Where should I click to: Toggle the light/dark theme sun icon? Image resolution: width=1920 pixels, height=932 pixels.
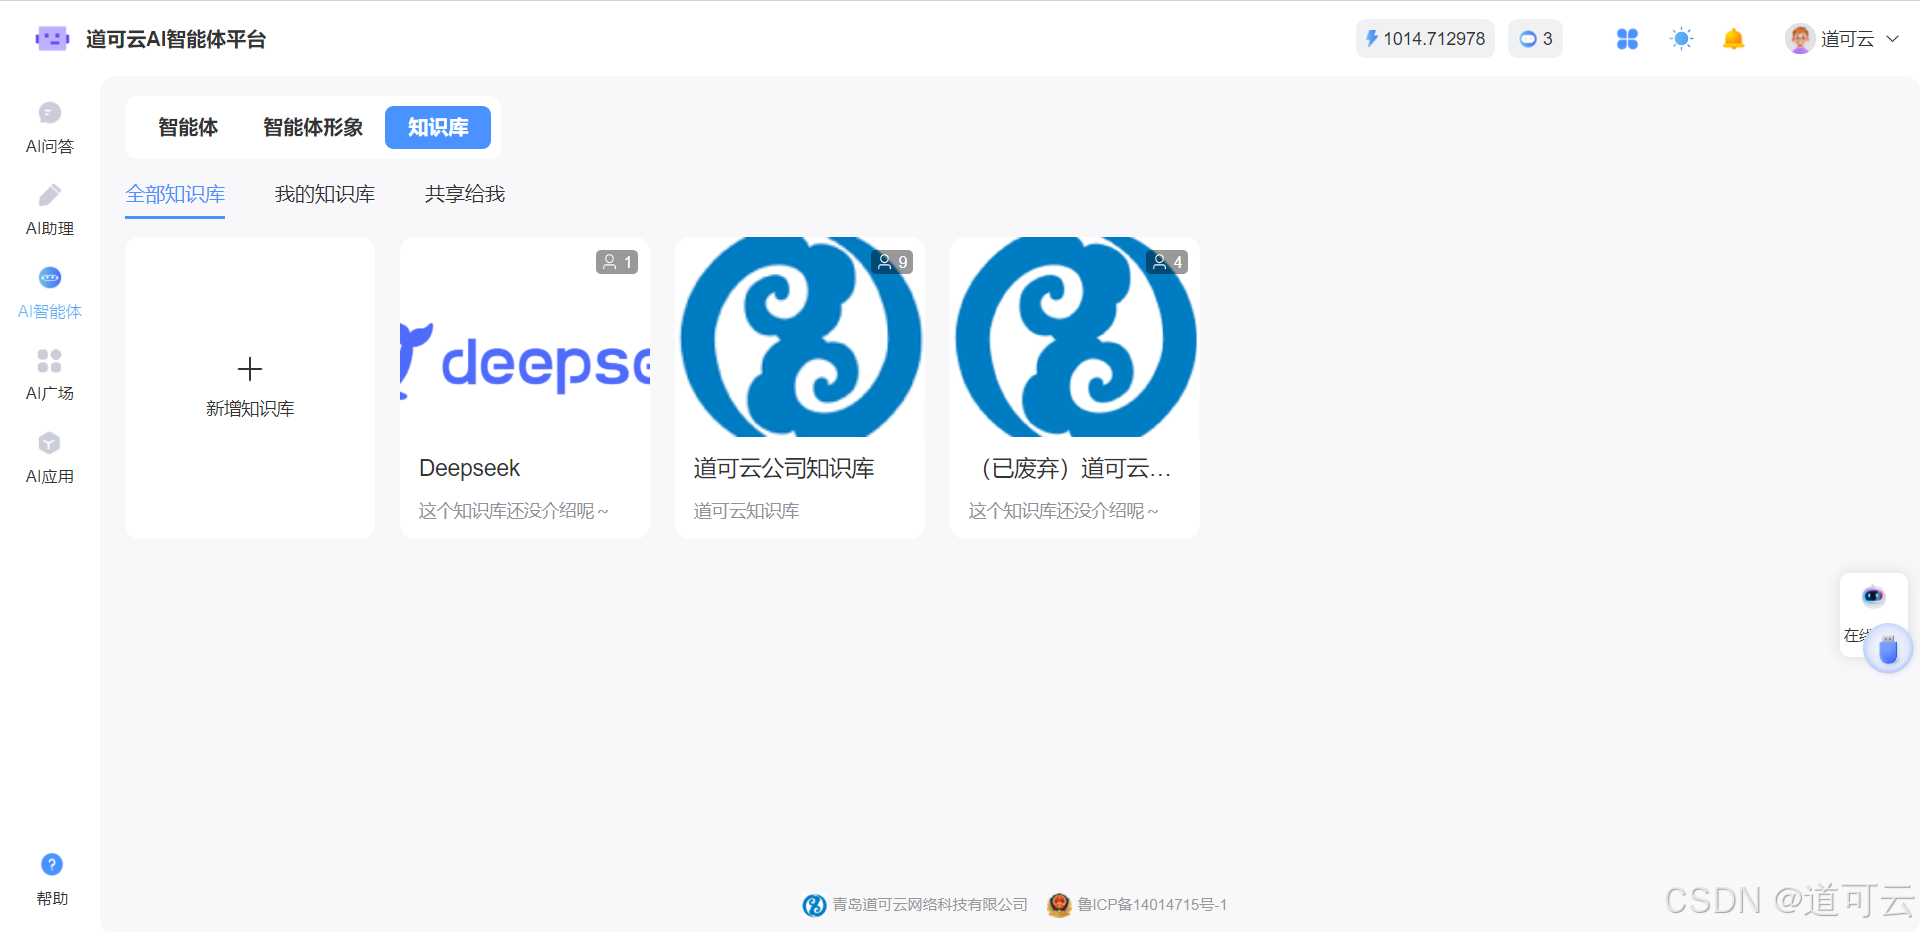pyautogui.click(x=1681, y=39)
